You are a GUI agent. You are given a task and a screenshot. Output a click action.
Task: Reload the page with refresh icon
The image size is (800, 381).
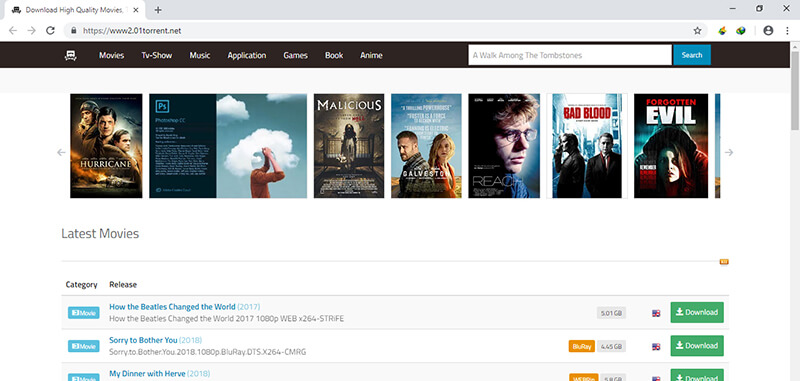(x=50, y=31)
